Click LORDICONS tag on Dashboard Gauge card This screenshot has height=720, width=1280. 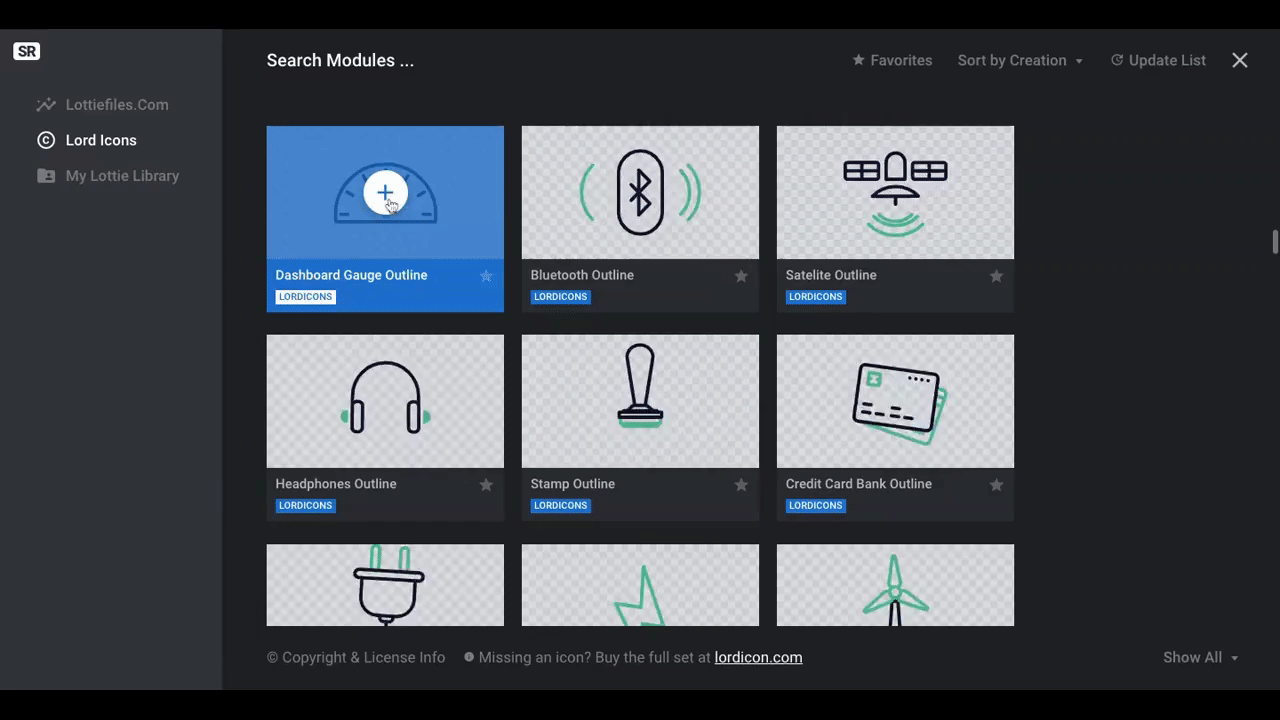[305, 297]
